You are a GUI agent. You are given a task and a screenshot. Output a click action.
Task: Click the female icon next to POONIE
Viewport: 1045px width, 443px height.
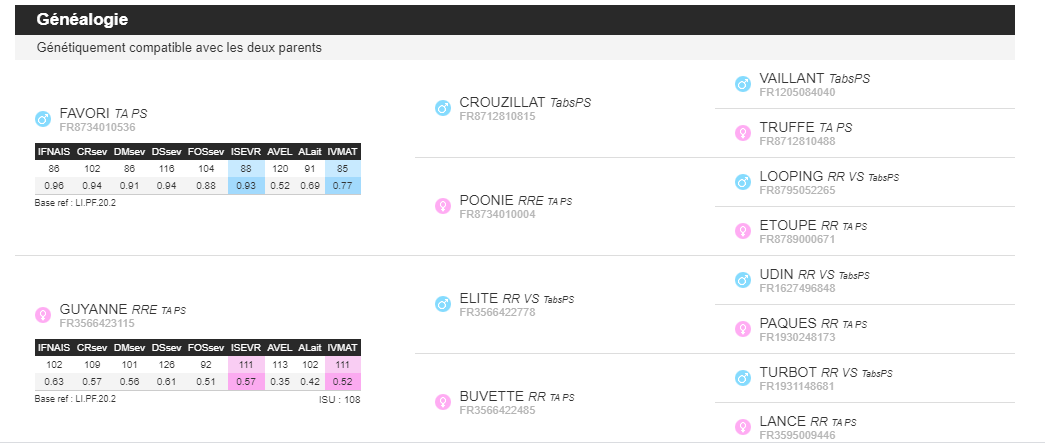click(443, 206)
